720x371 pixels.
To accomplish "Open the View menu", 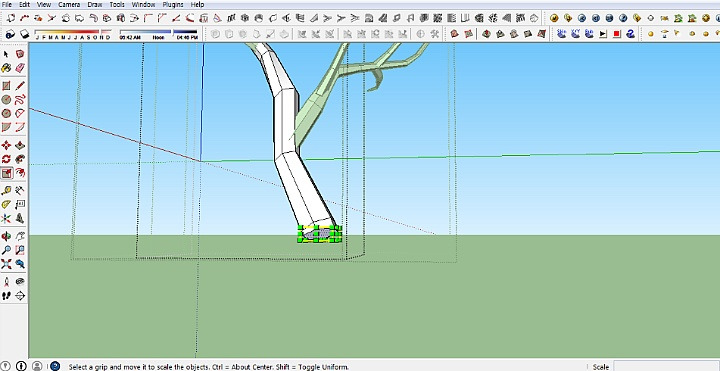I will coord(44,5).
